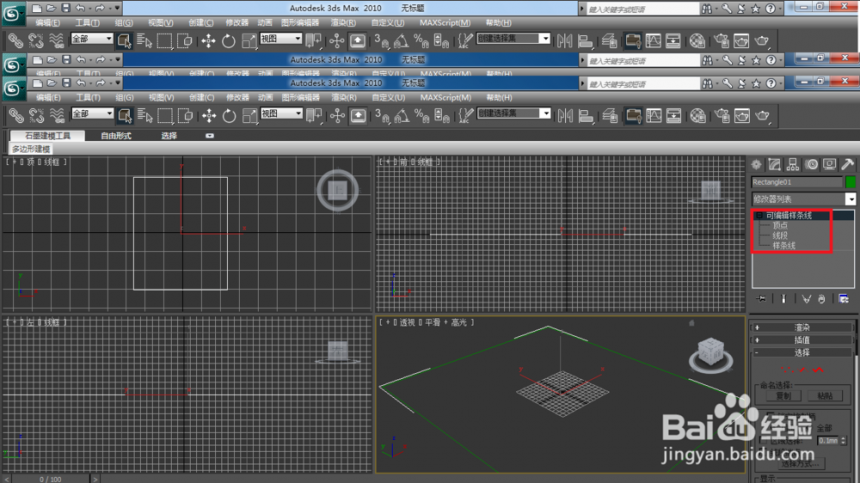Click Render Production teapot in lower toolbar
The height and width of the screenshot is (483, 860).
click(x=762, y=116)
